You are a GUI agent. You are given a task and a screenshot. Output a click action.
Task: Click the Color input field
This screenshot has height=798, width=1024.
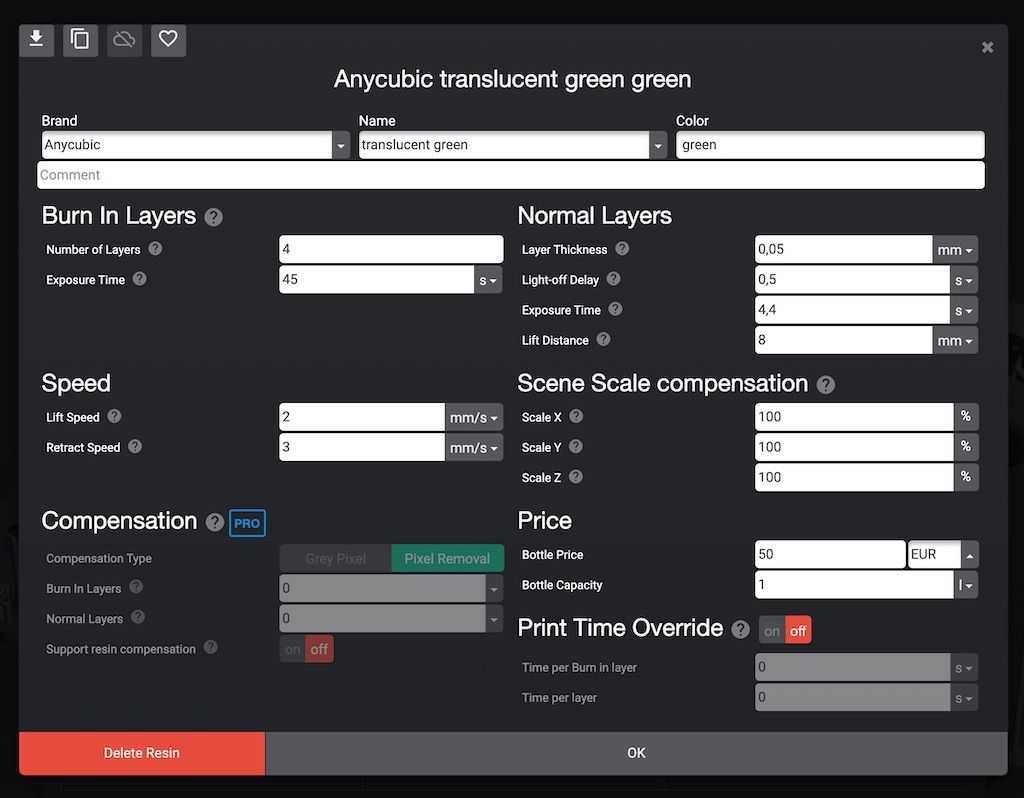tap(830, 145)
